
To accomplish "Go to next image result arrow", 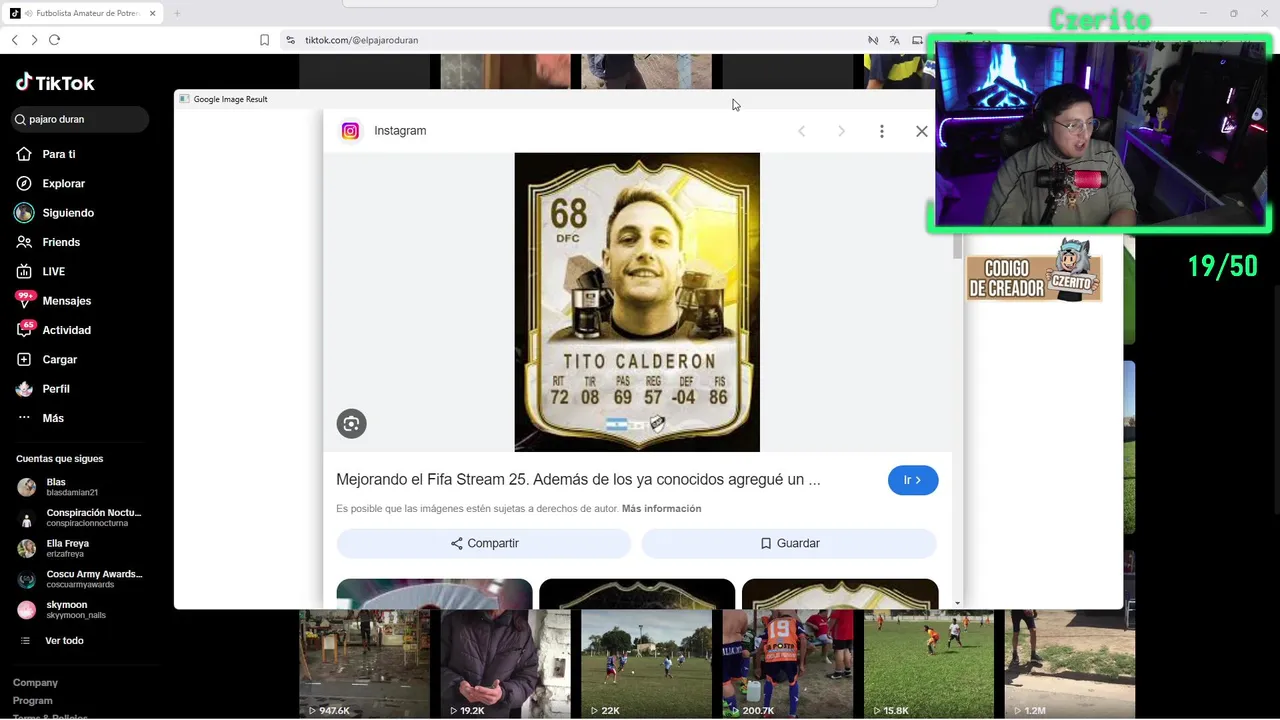I will [841, 131].
